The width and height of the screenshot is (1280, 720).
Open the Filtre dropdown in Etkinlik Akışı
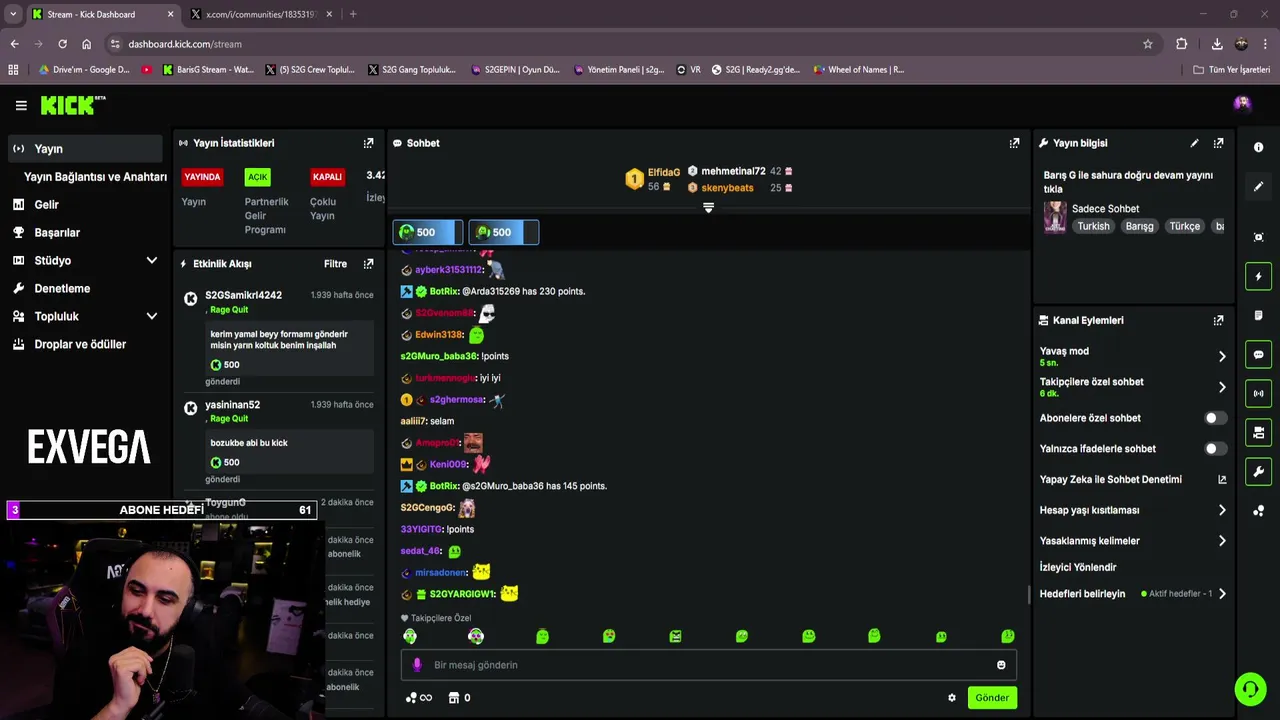point(335,264)
